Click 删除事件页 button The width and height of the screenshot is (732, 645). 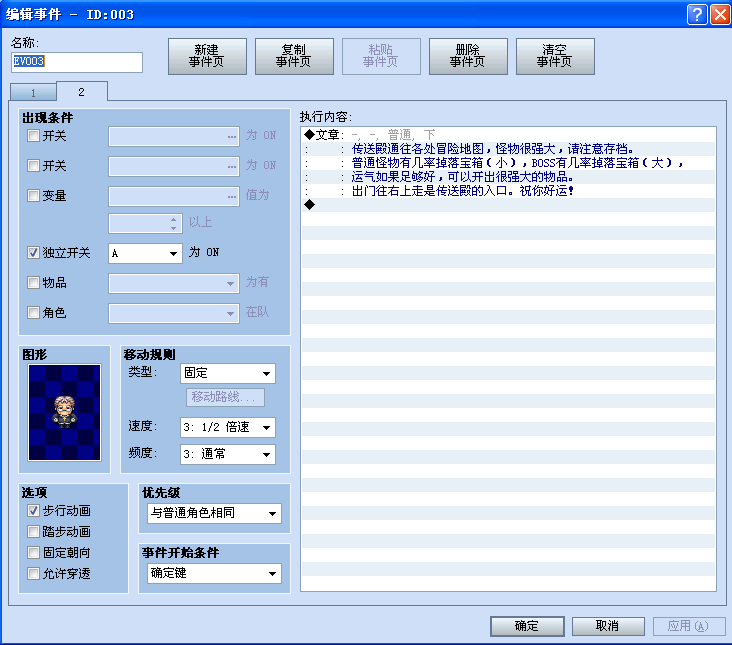point(468,56)
